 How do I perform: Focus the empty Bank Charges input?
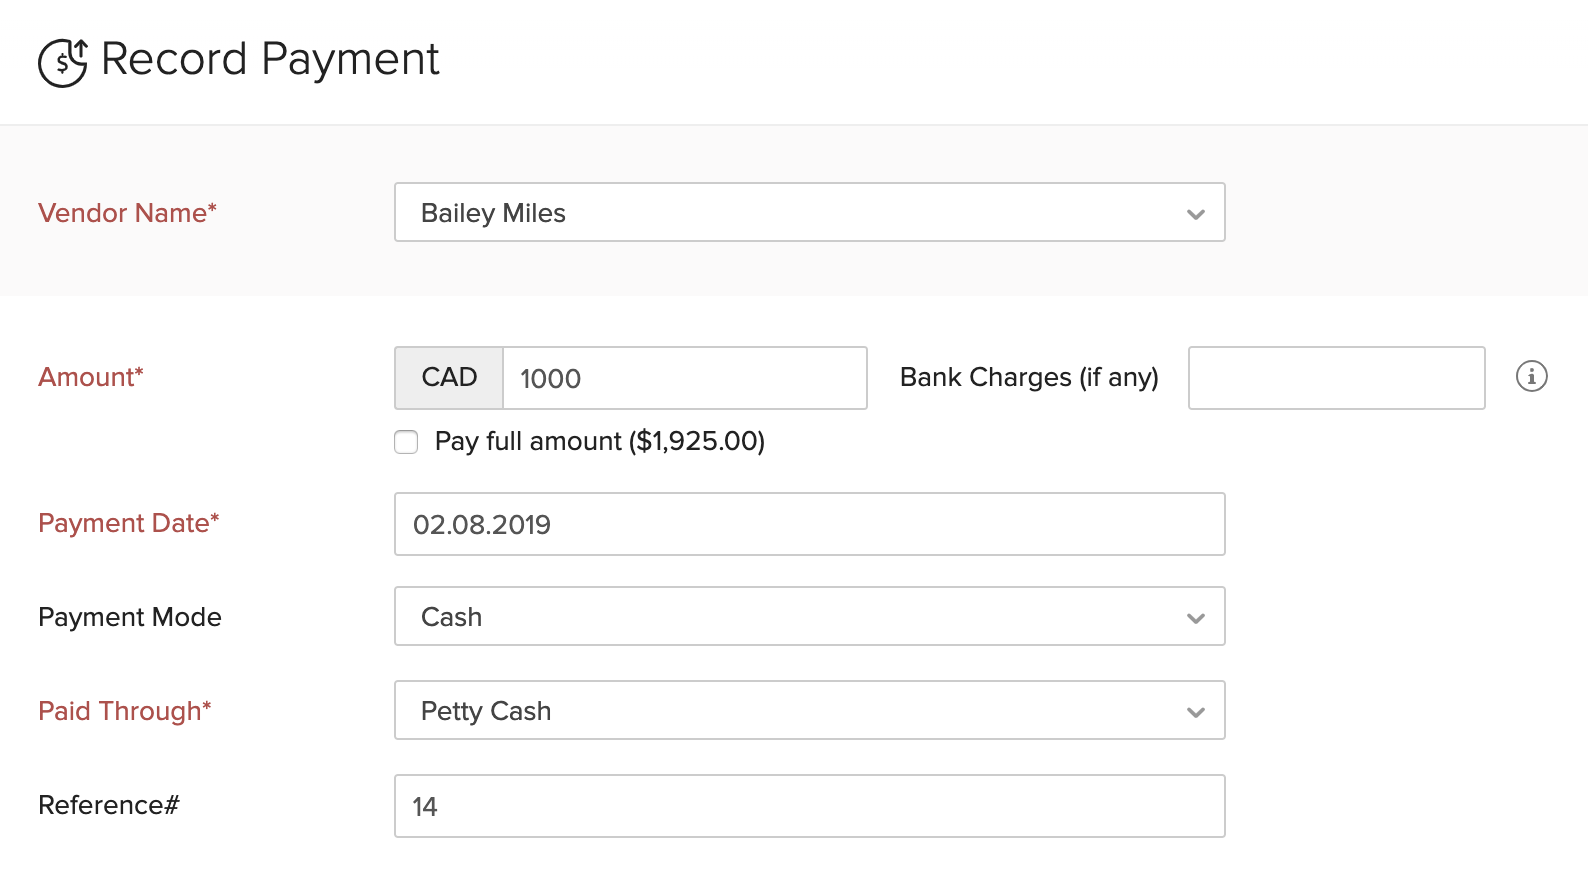(x=1336, y=378)
